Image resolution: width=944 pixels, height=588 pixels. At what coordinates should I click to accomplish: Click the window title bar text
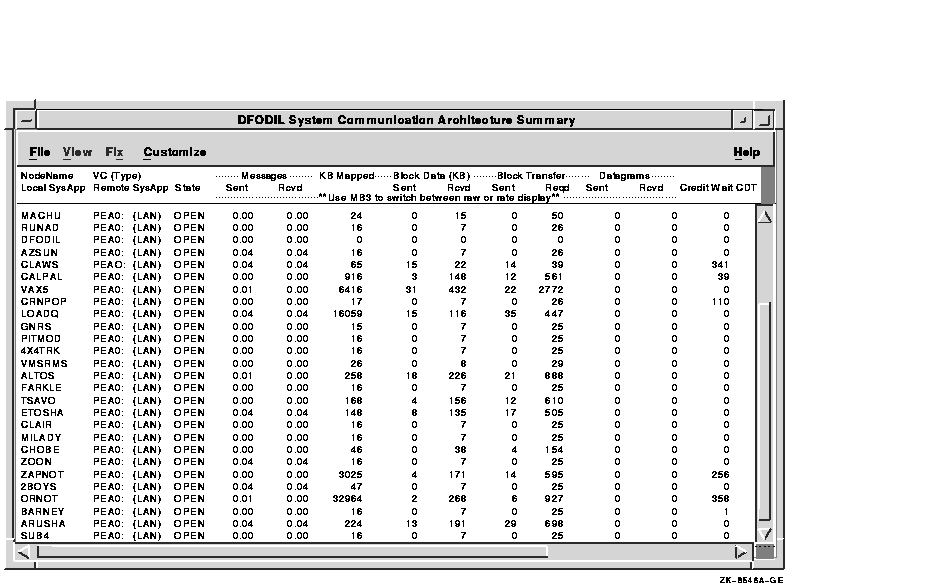point(406,120)
